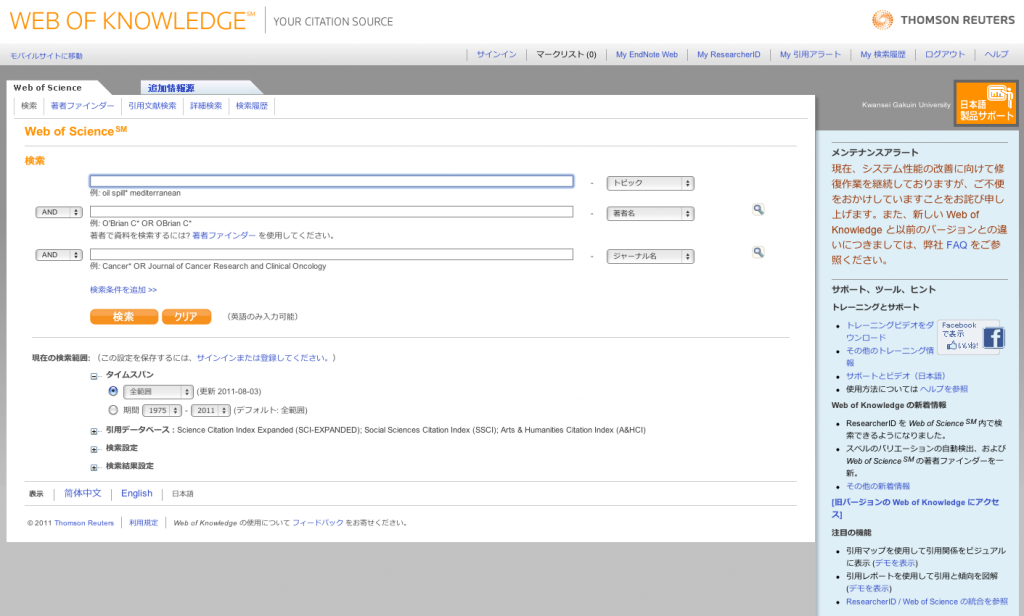The width and height of the screenshot is (1024, 616).
Task: Click citation report デモを表示 link
Action: coord(869,589)
